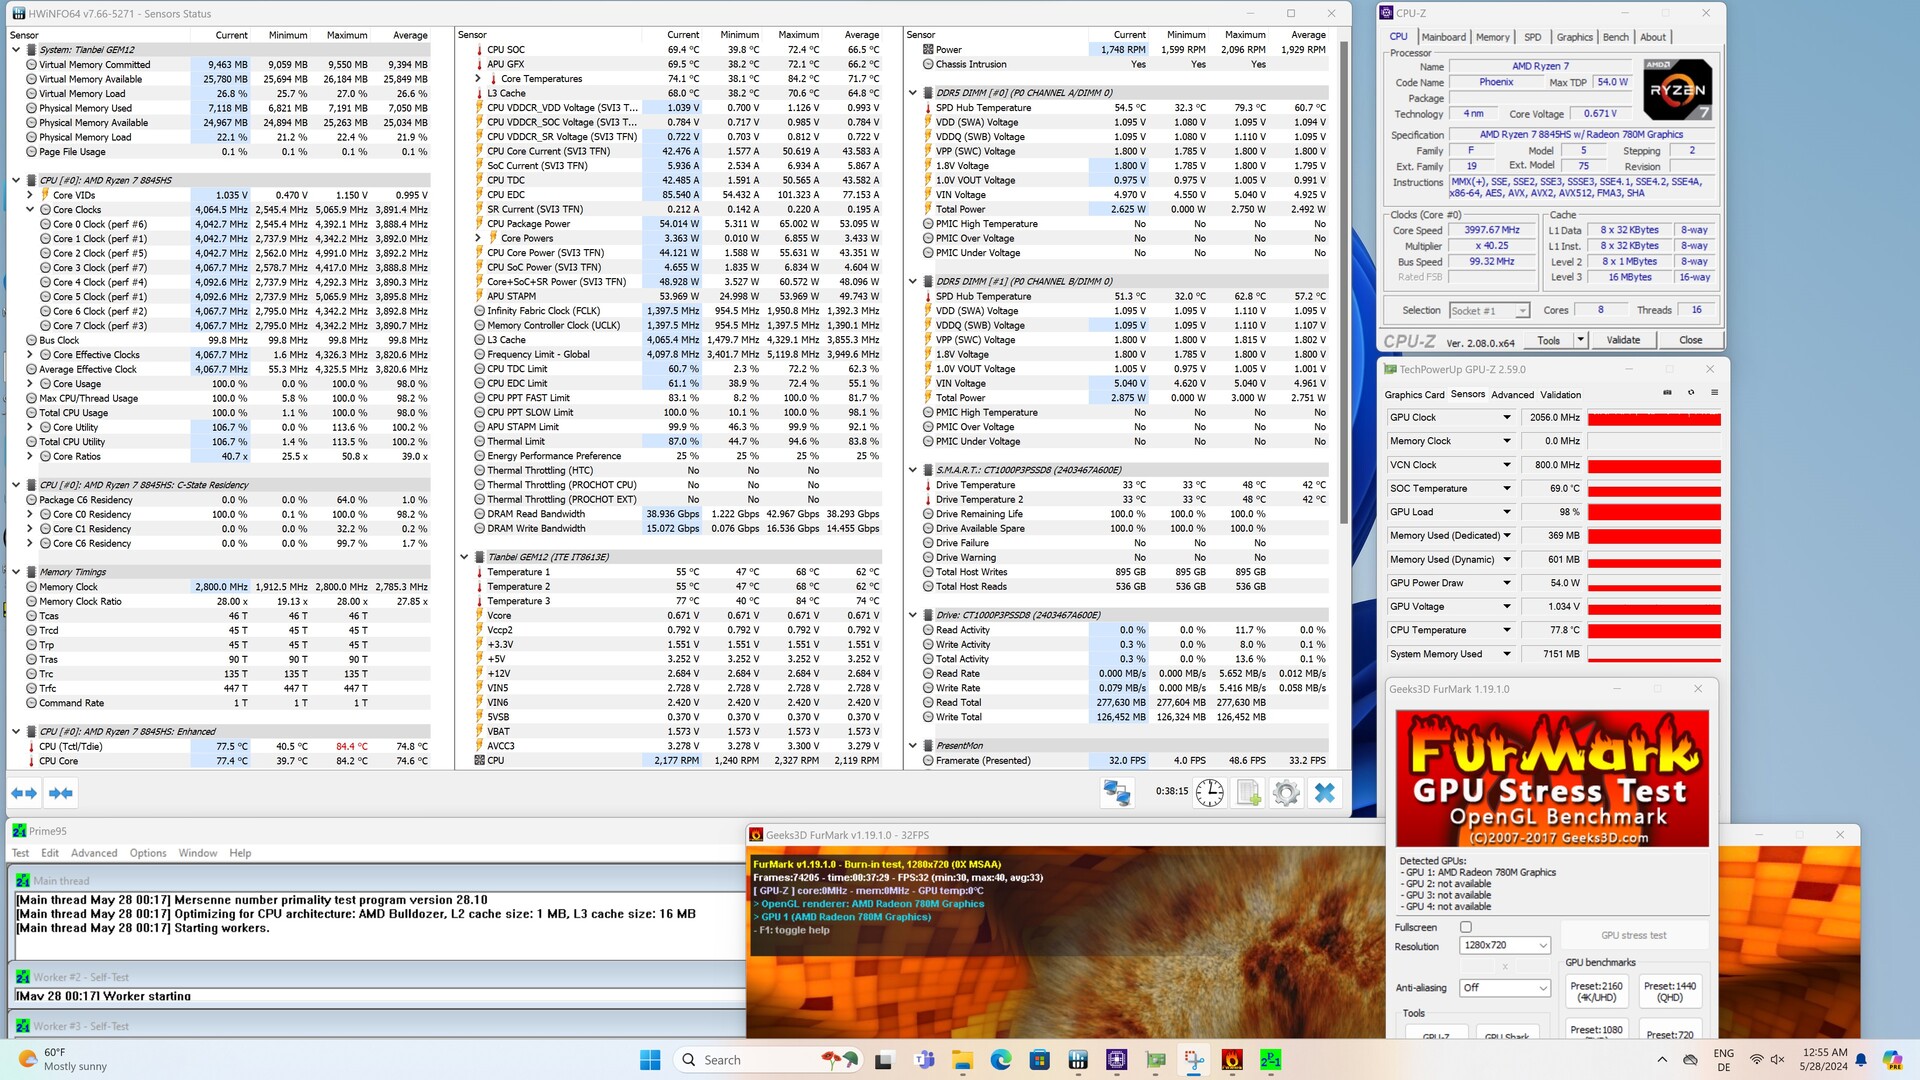Image resolution: width=1920 pixels, height=1080 pixels.
Task: Click GPU-Z screenshot camera icon
Action: [x=1667, y=393]
